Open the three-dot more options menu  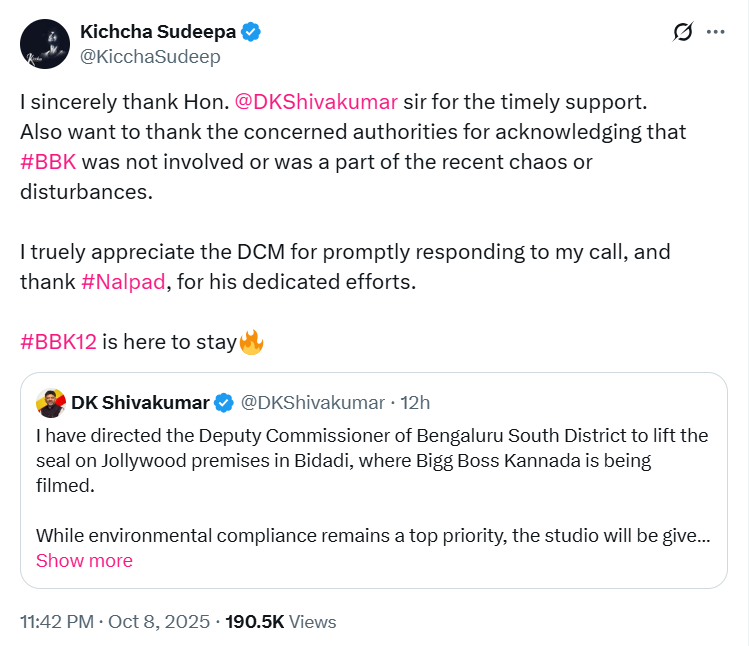tap(715, 33)
